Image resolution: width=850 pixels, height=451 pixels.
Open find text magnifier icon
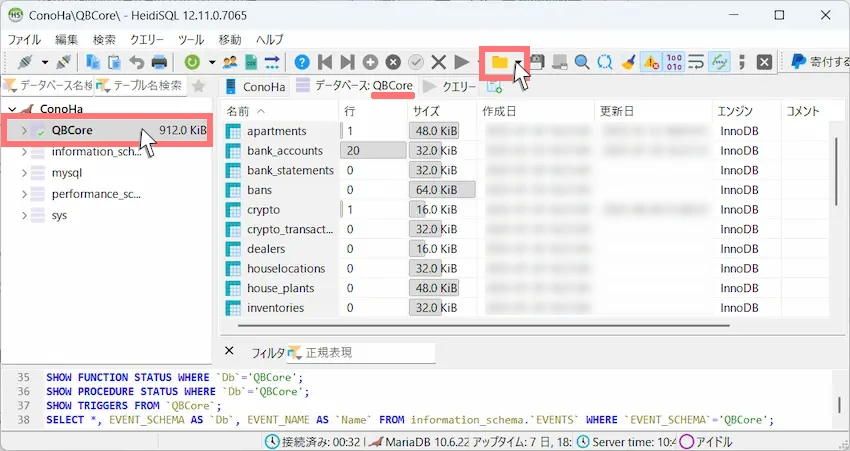[x=582, y=62]
